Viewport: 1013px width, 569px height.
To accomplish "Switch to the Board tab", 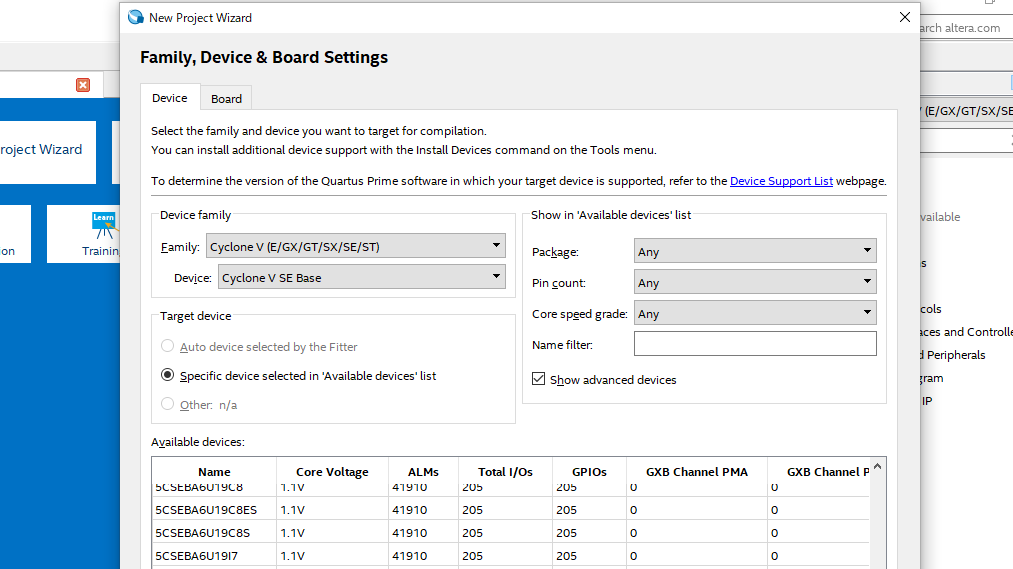I will [x=226, y=99].
